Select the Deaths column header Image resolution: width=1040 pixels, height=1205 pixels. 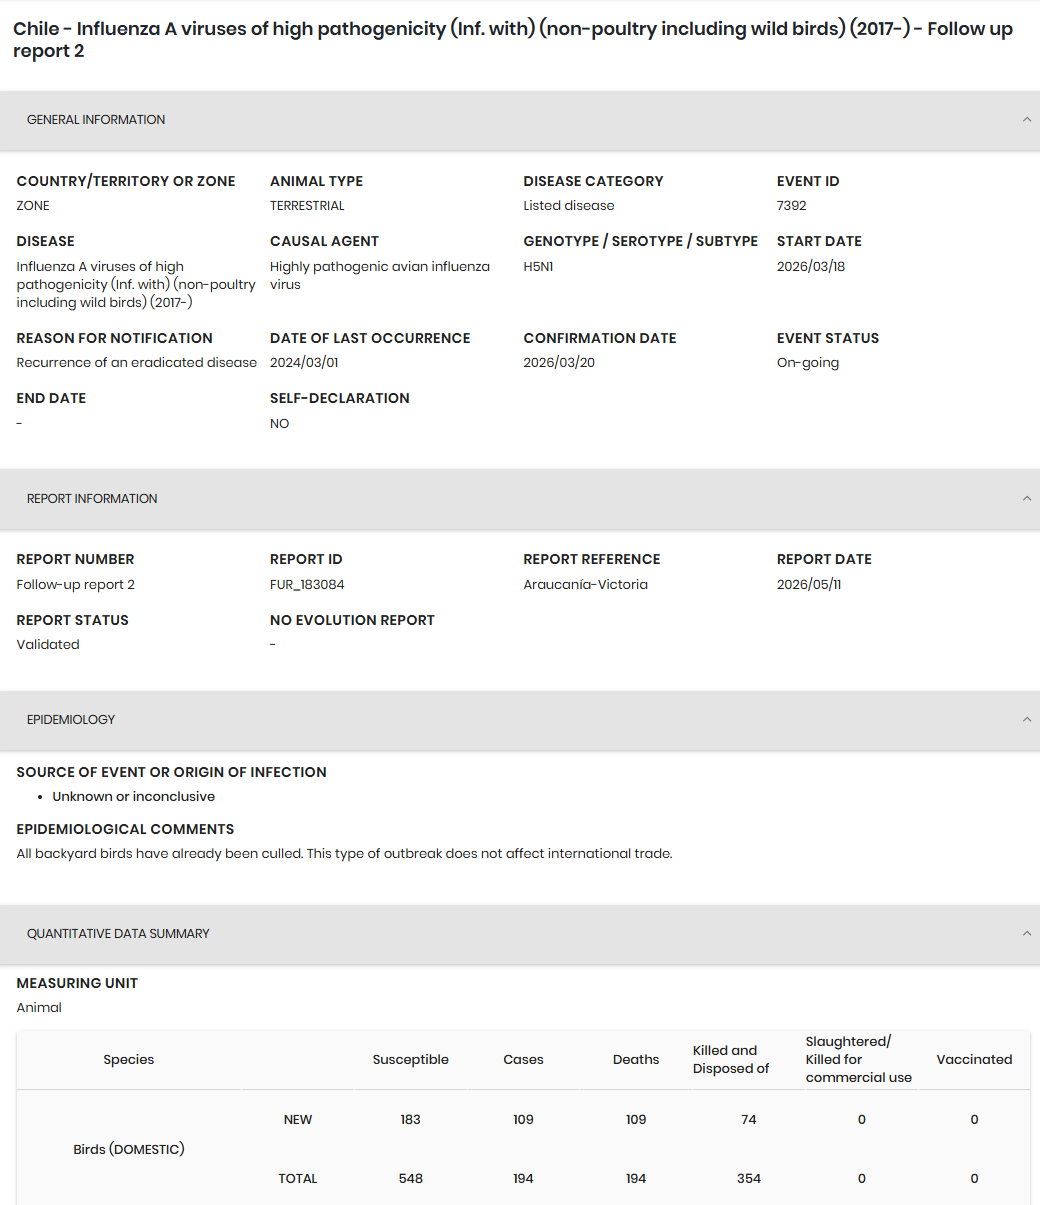click(x=636, y=1060)
